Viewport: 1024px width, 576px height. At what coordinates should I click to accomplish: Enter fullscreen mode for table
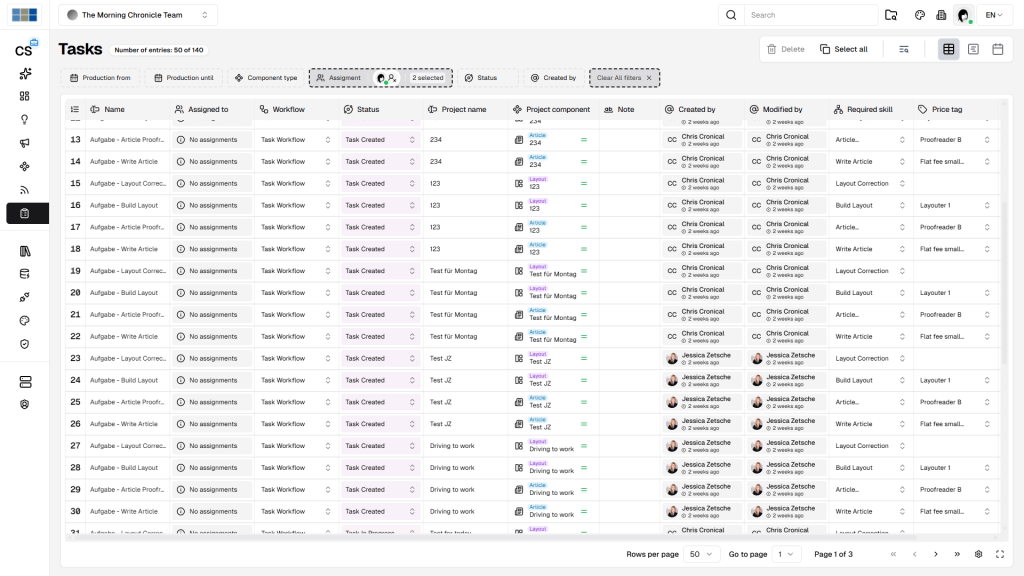(x=1000, y=554)
